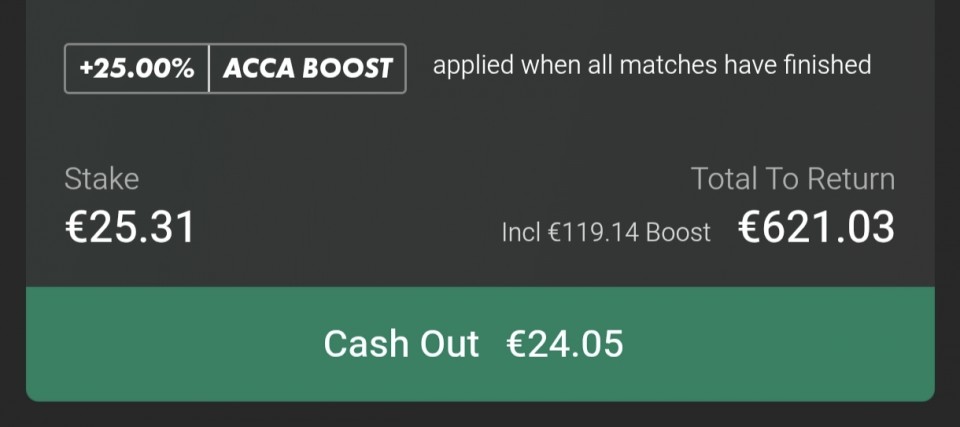
Task: Select the €25.31 stake amount
Action: coord(130,228)
